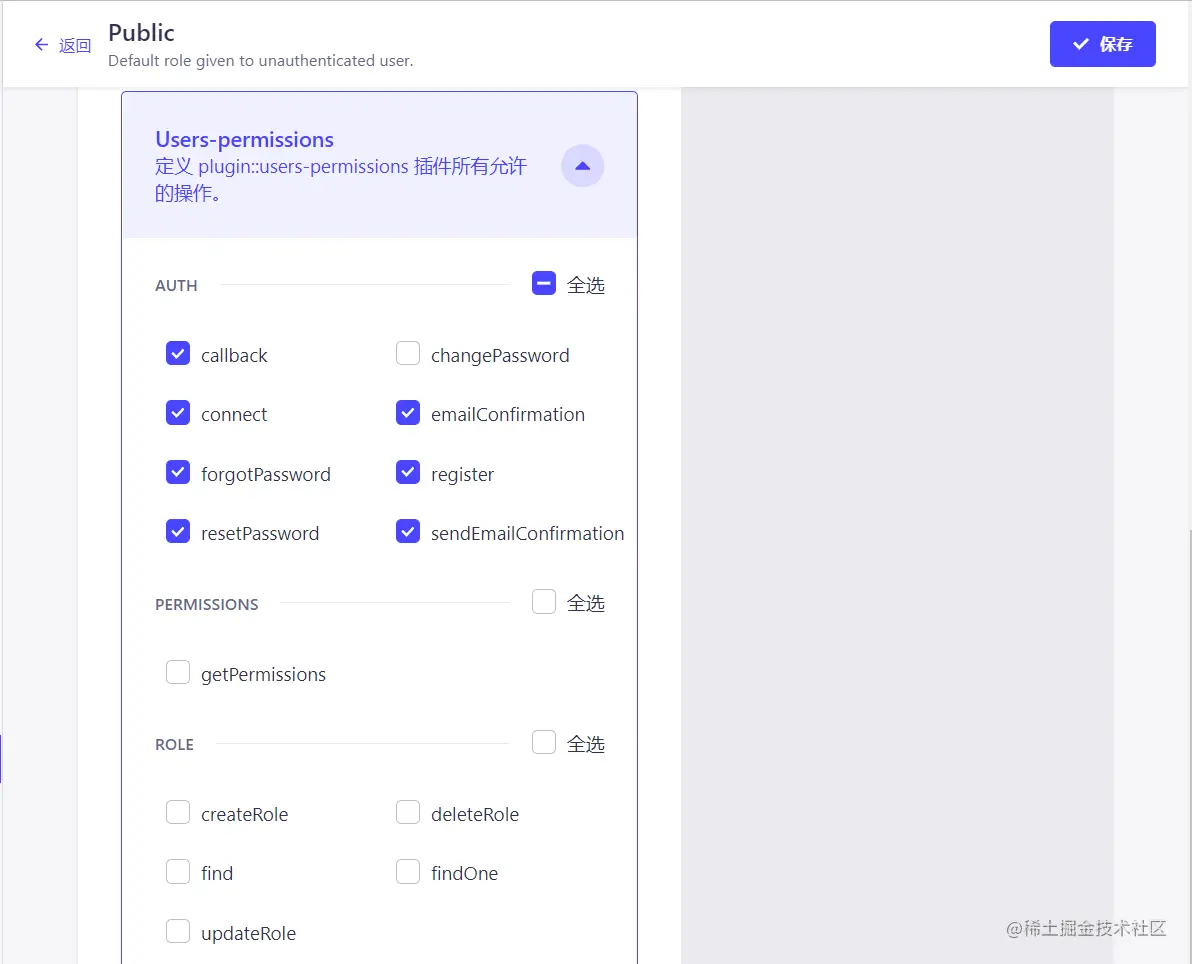Toggle the resetPassword checkbox
The height and width of the screenshot is (964, 1192).
[178, 531]
